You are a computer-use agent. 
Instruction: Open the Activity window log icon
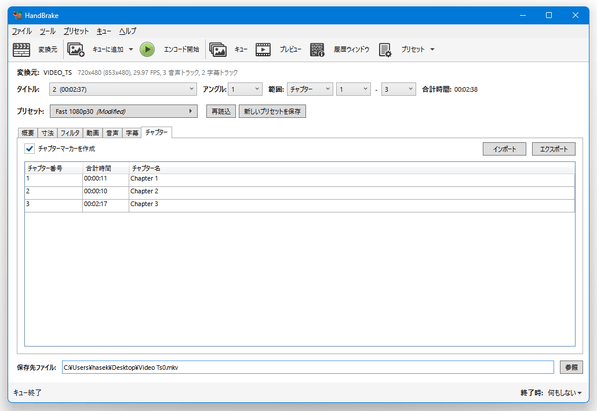coord(317,50)
